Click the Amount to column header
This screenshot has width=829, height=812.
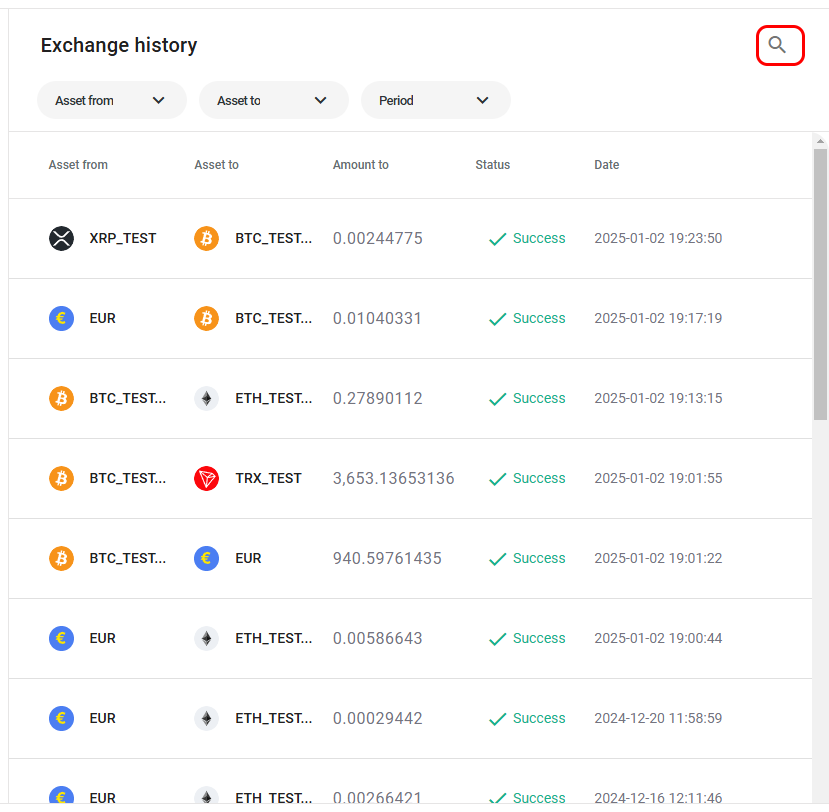pos(360,165)
